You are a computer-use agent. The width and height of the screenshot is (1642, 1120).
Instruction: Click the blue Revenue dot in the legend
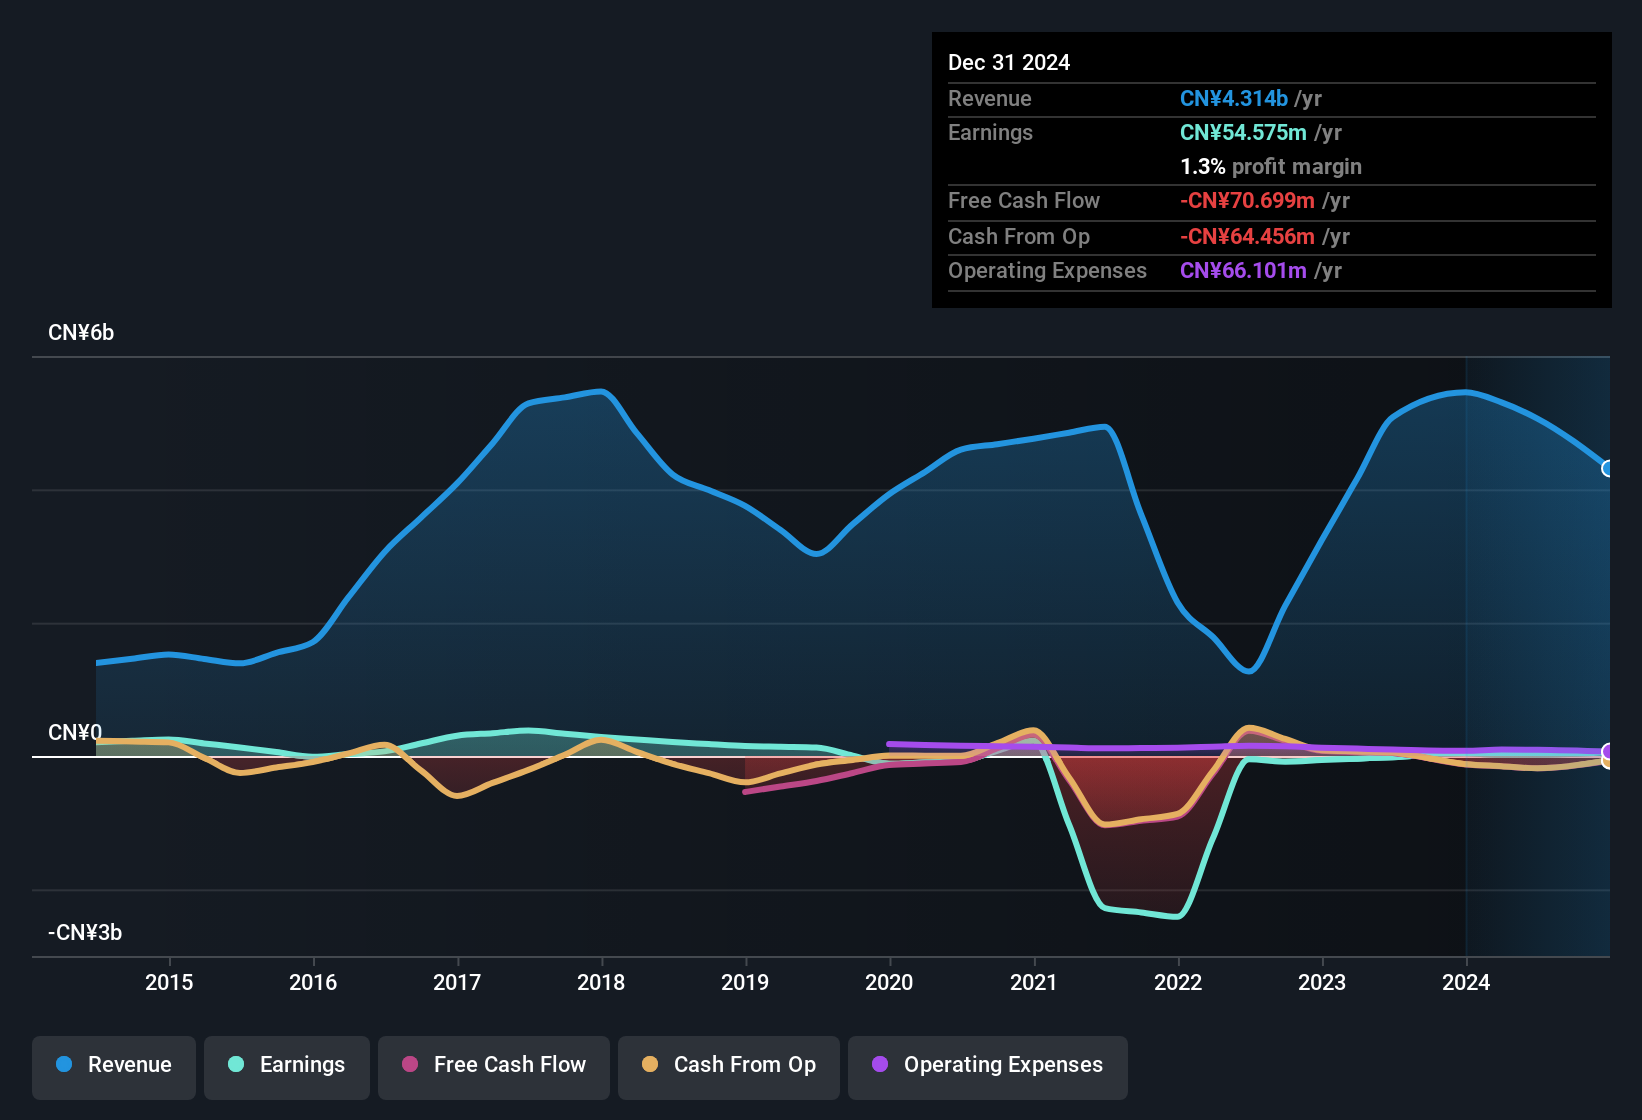pos(63,1065)
